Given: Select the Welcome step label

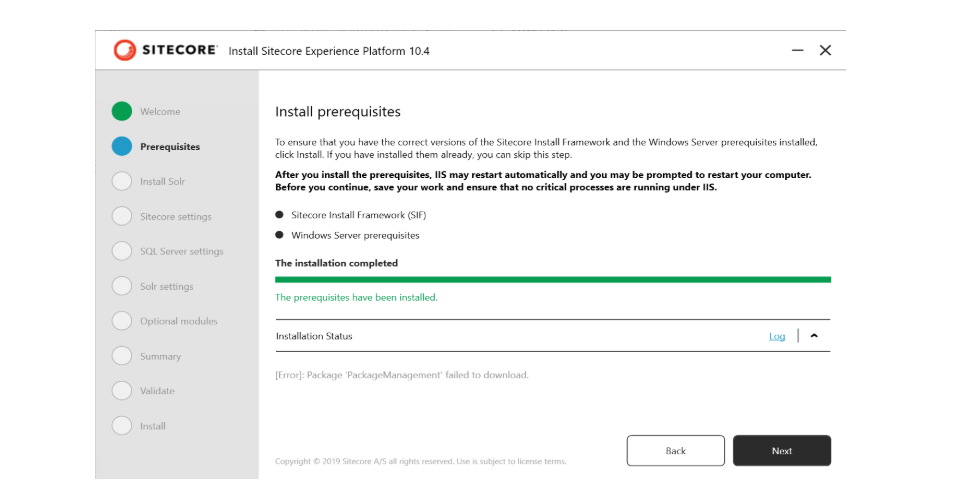Looking at the screenshot, I should point(160,111).
